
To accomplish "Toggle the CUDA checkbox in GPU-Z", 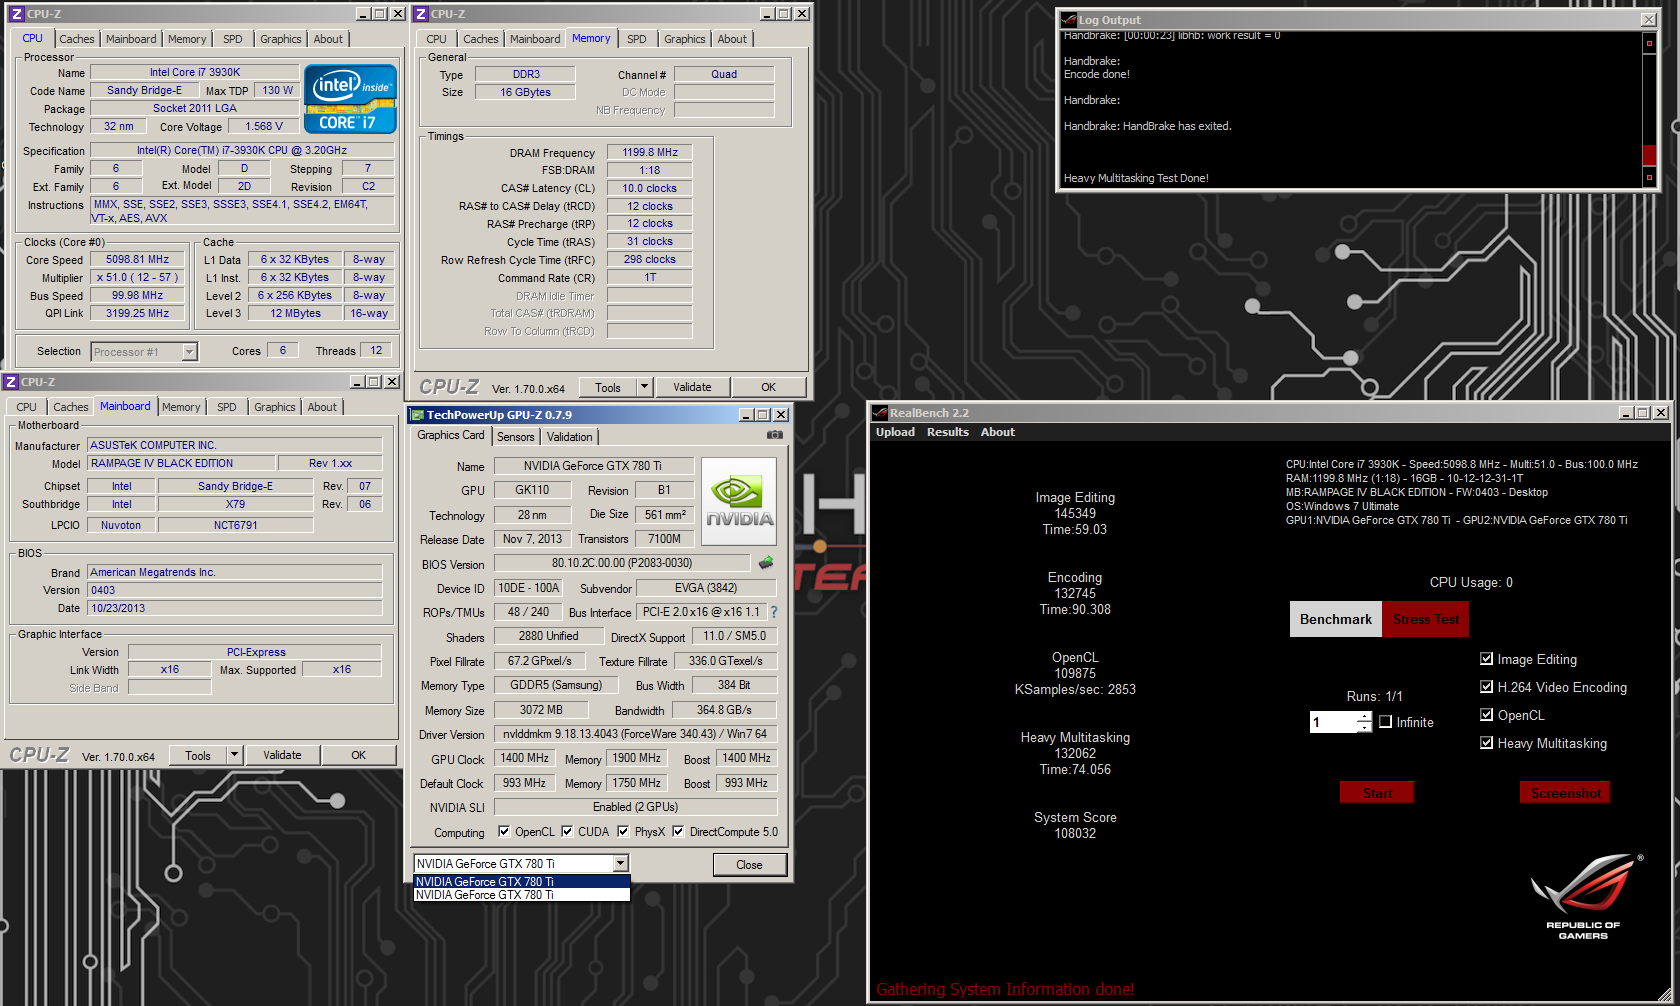I will click(567, 832).
